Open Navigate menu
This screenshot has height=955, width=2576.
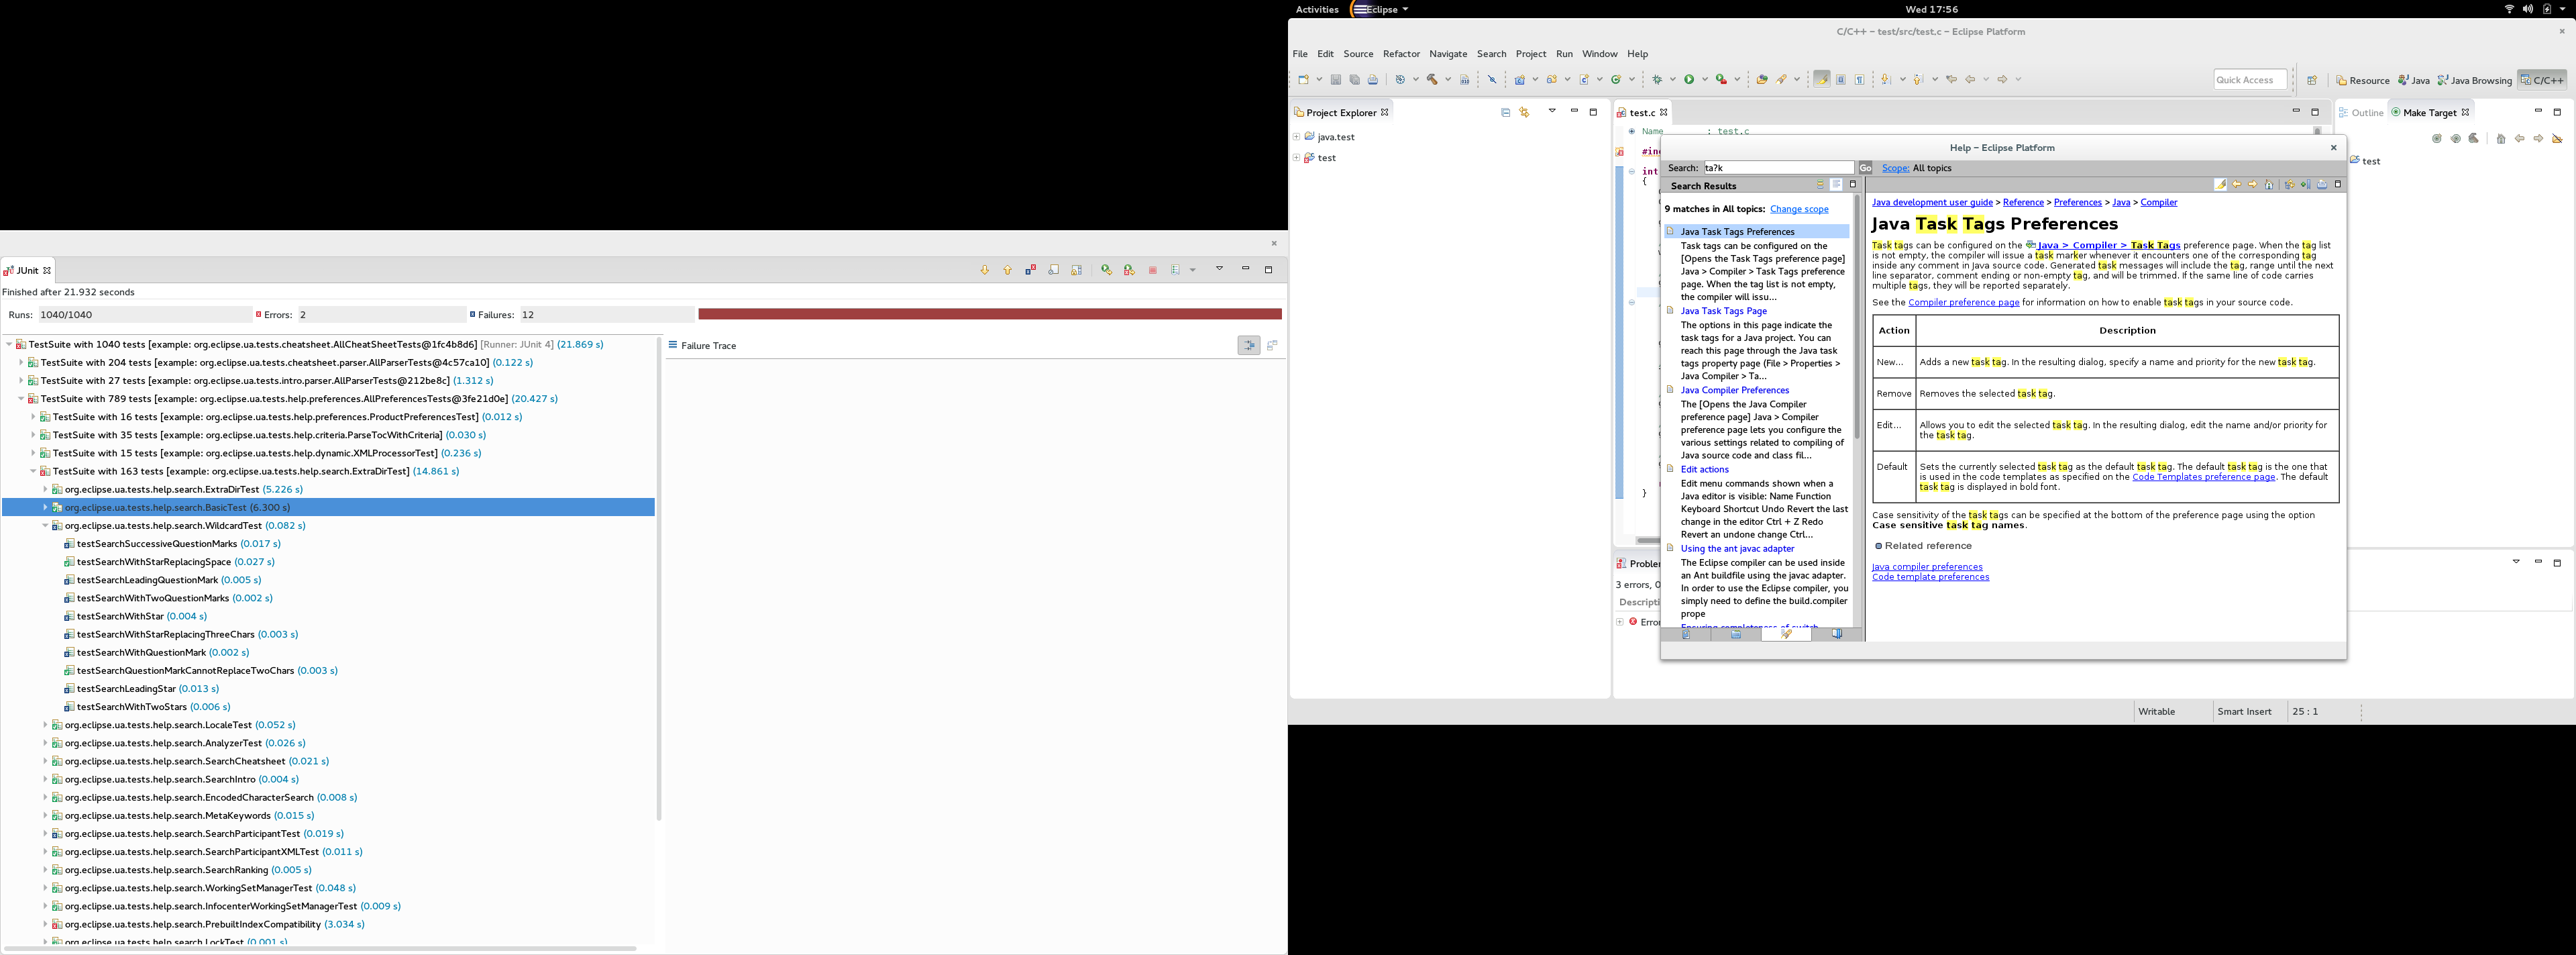click(1448, 54)
